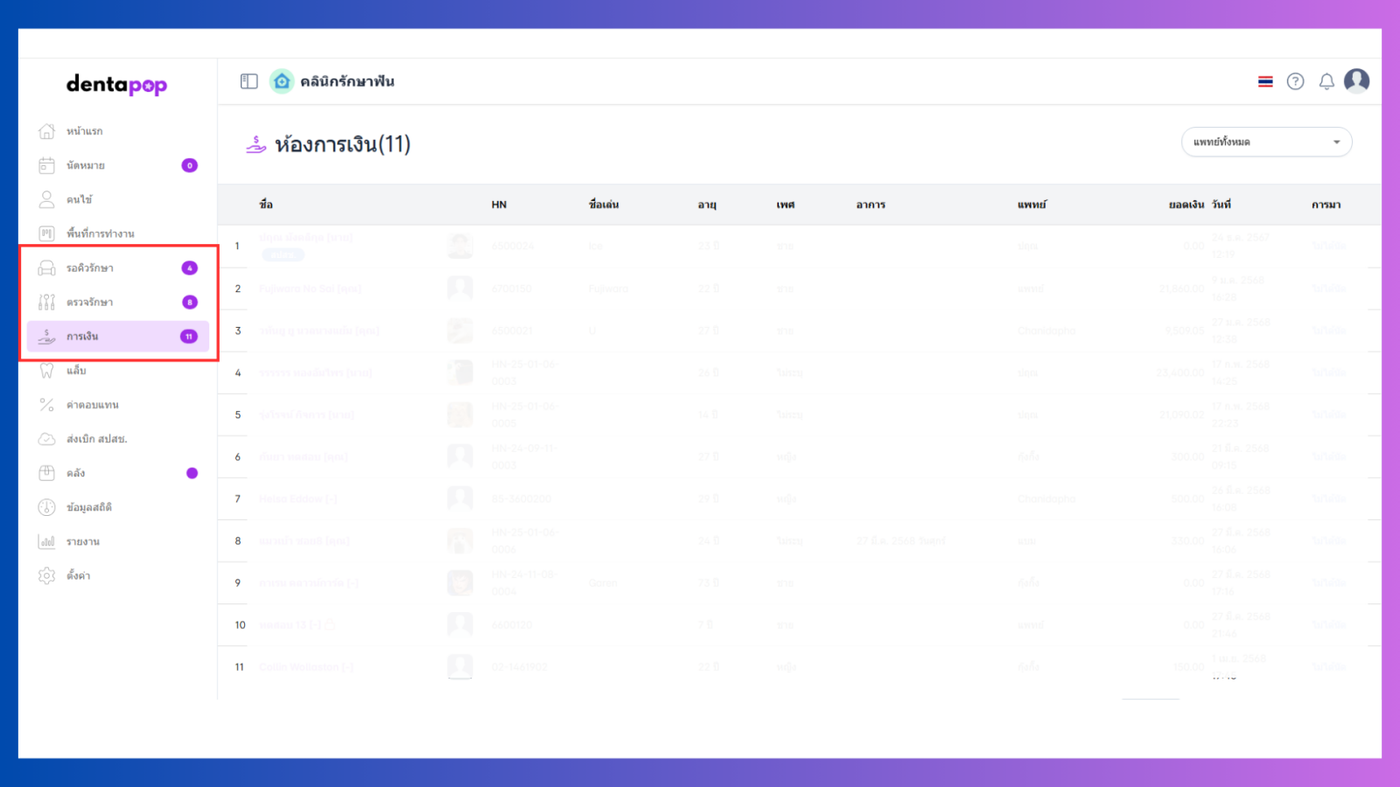Click HN 6700150 in the table

(x=512, y=289)
